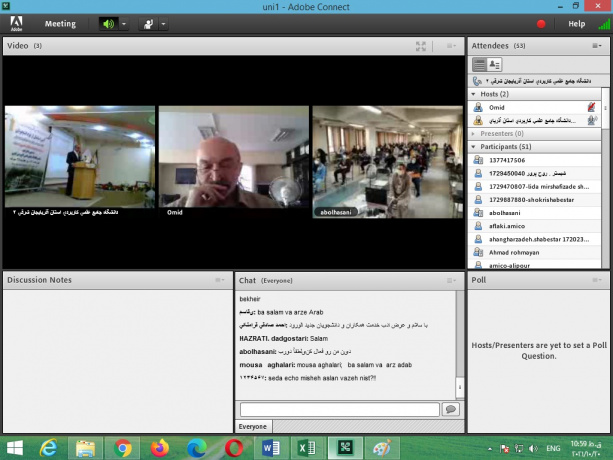Collapse the Participants group

point(473,146)
